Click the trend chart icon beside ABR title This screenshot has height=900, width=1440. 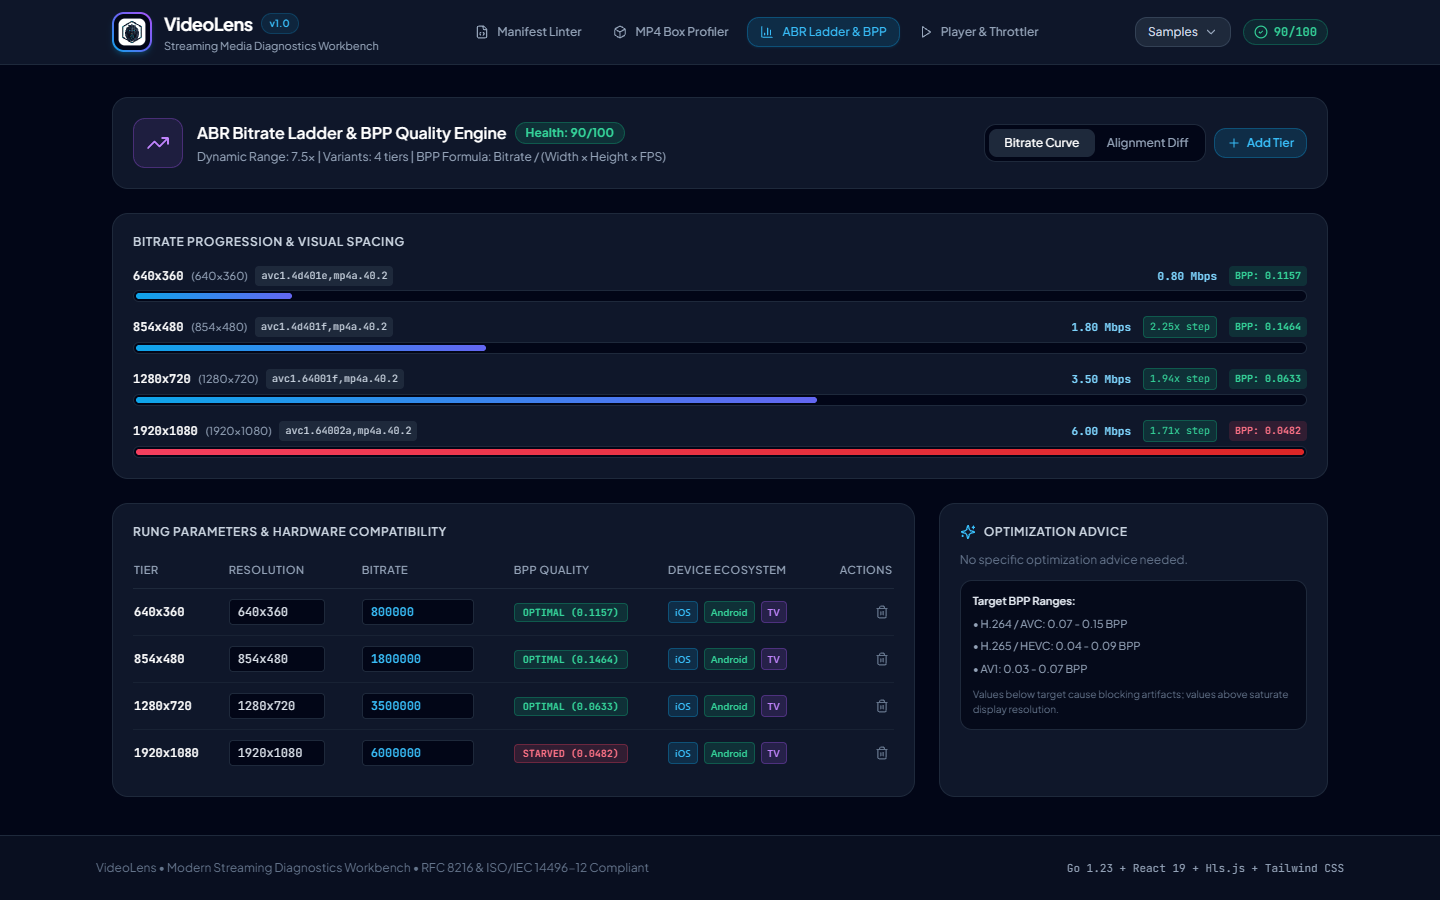tap(158, 143)
